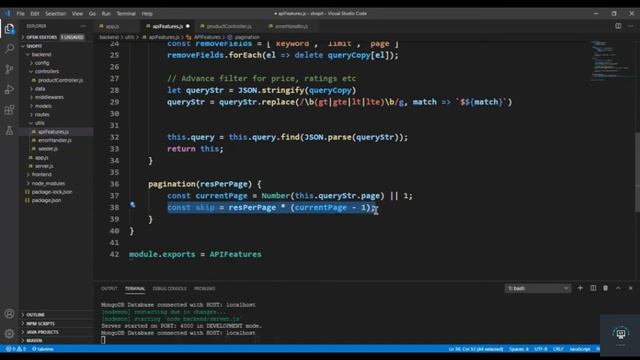Click the editor vertical scrollbar thumb
This screenshot has width=640, height=360.
coord(637,172)
